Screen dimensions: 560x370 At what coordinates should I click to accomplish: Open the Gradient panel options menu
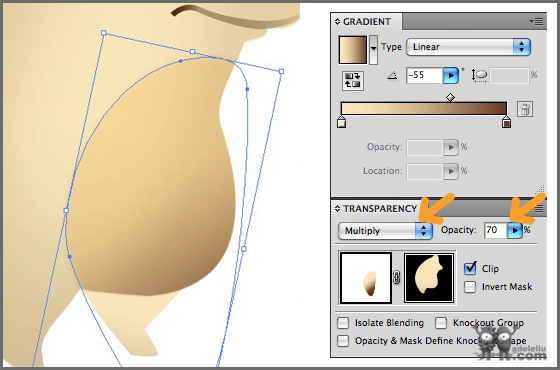[536, 21]
